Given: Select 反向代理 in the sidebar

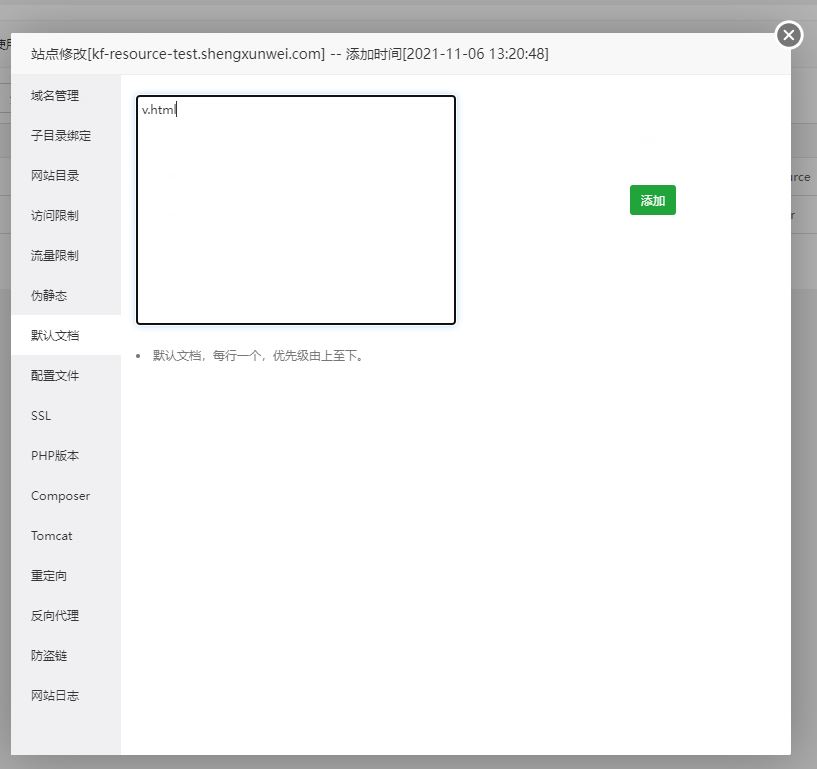Looking at the screenshot, I should (x=55, y=615).
